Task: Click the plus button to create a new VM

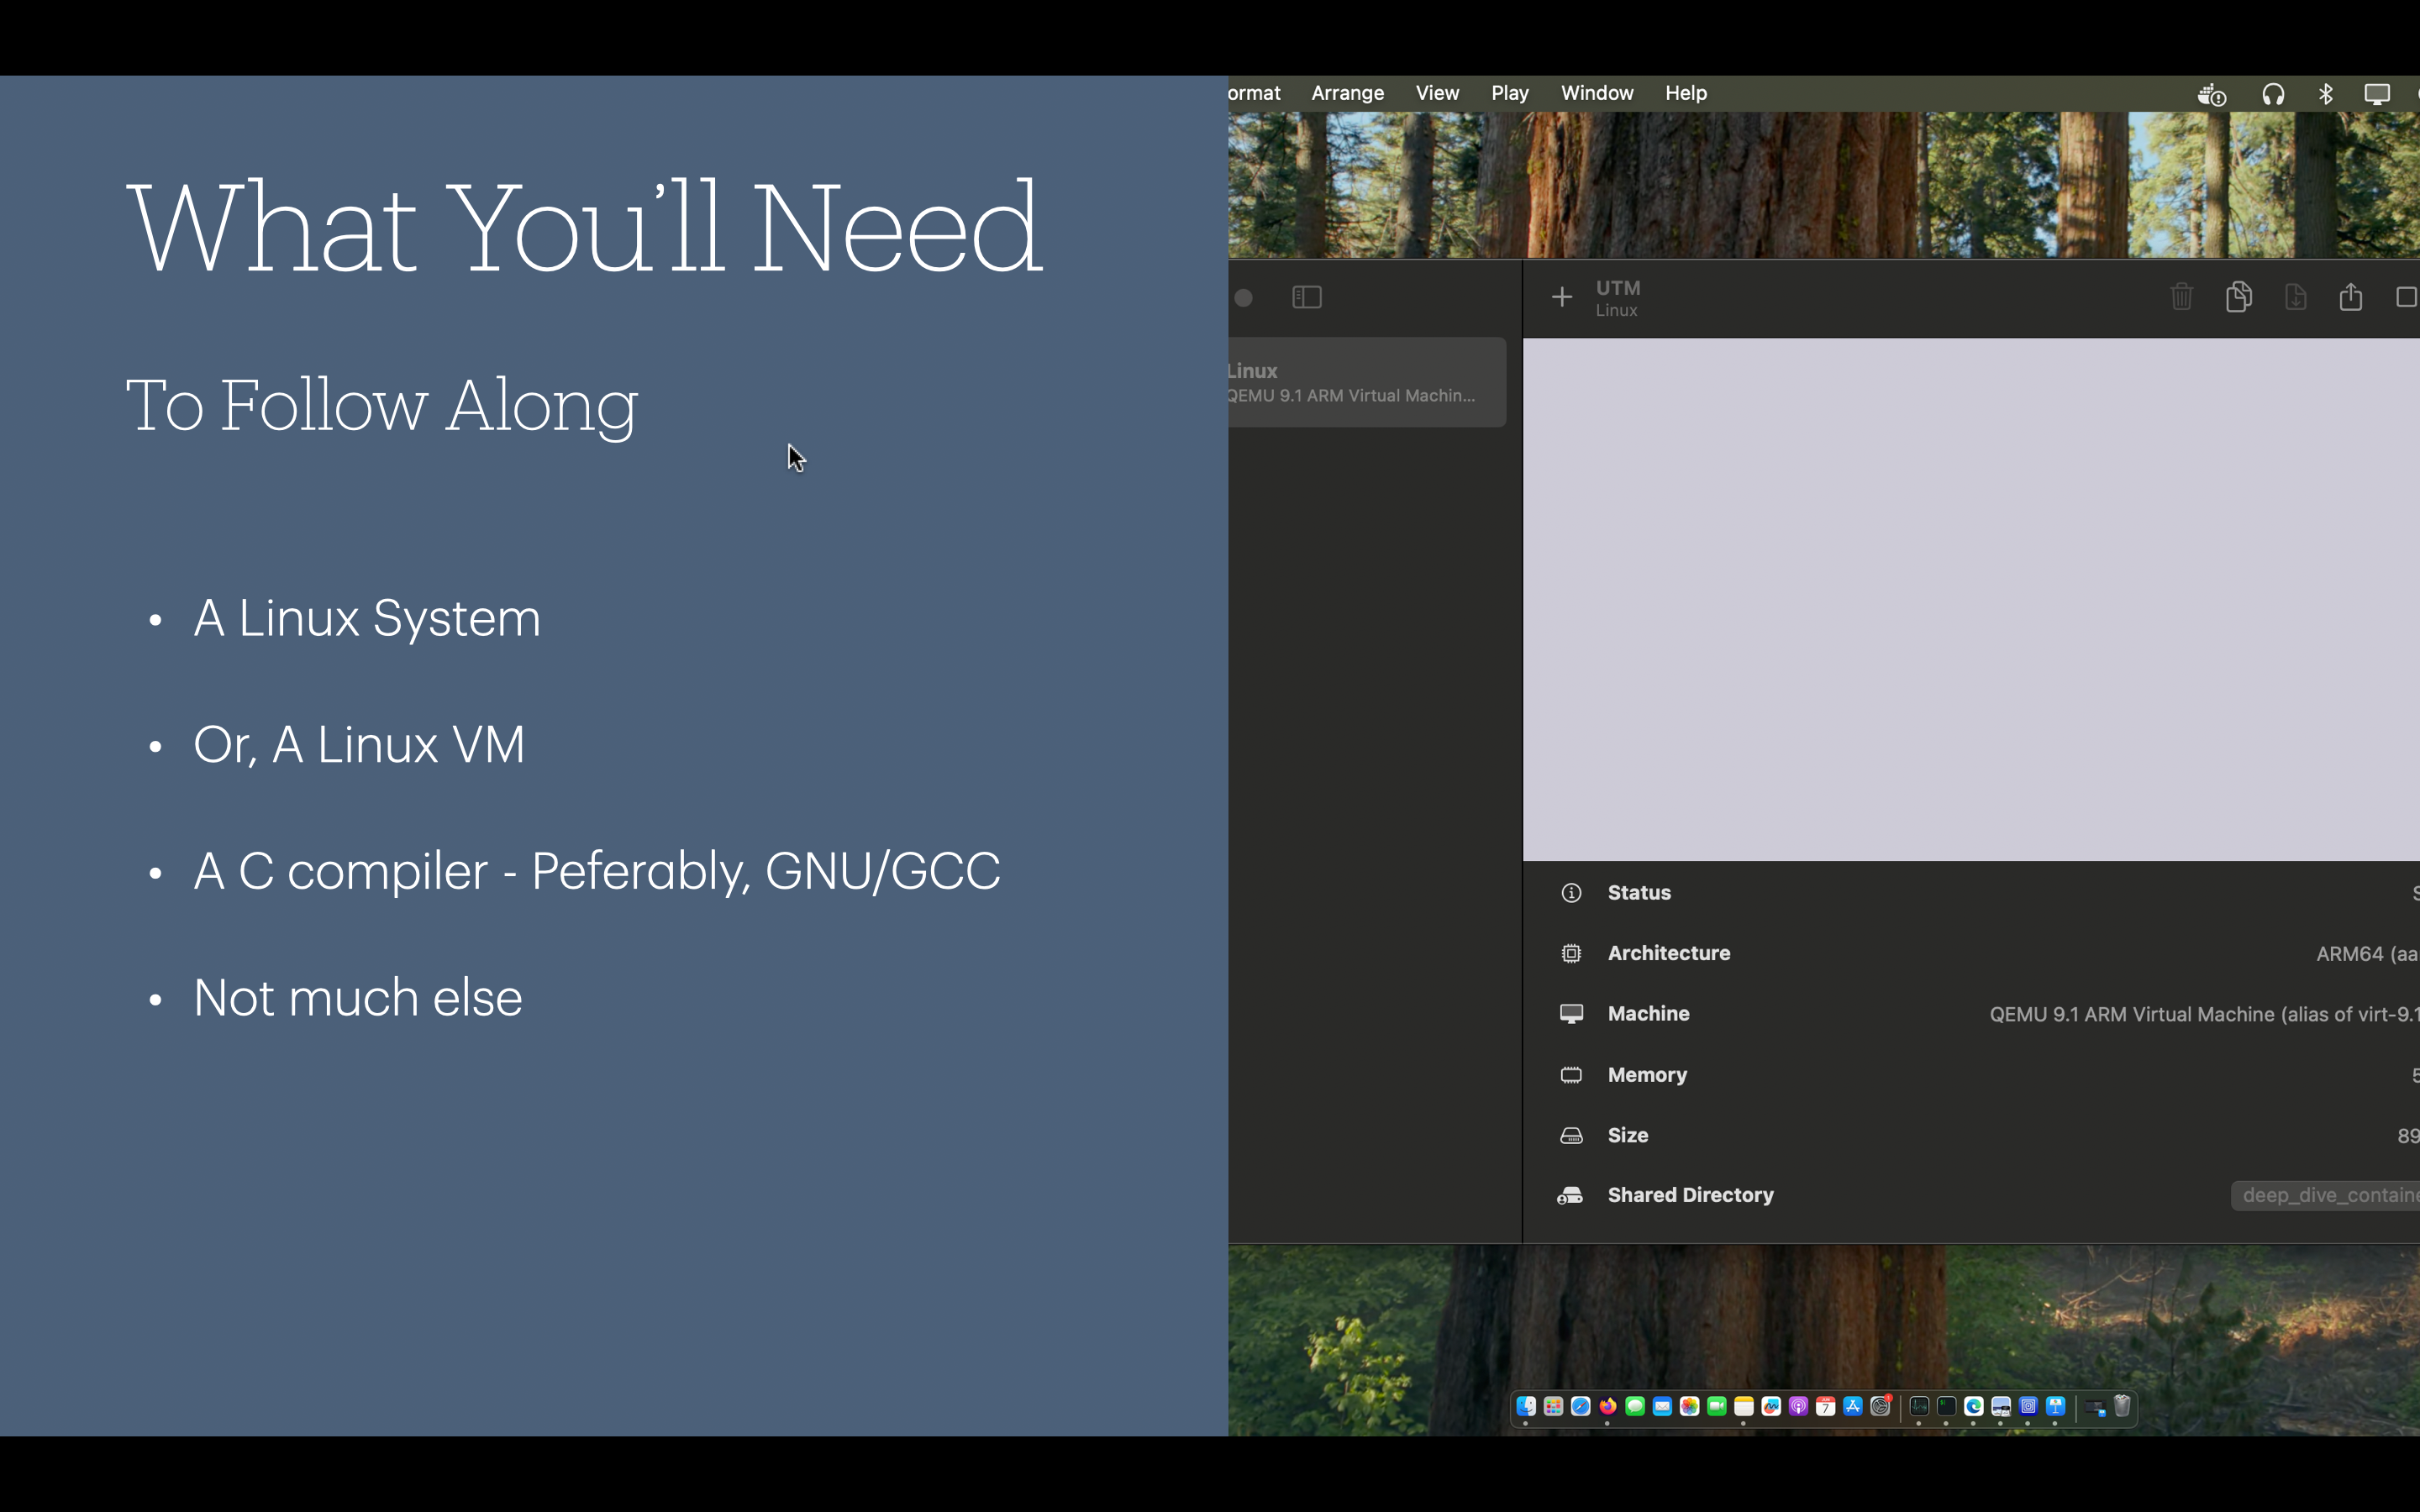Action: coord(1561,297)
